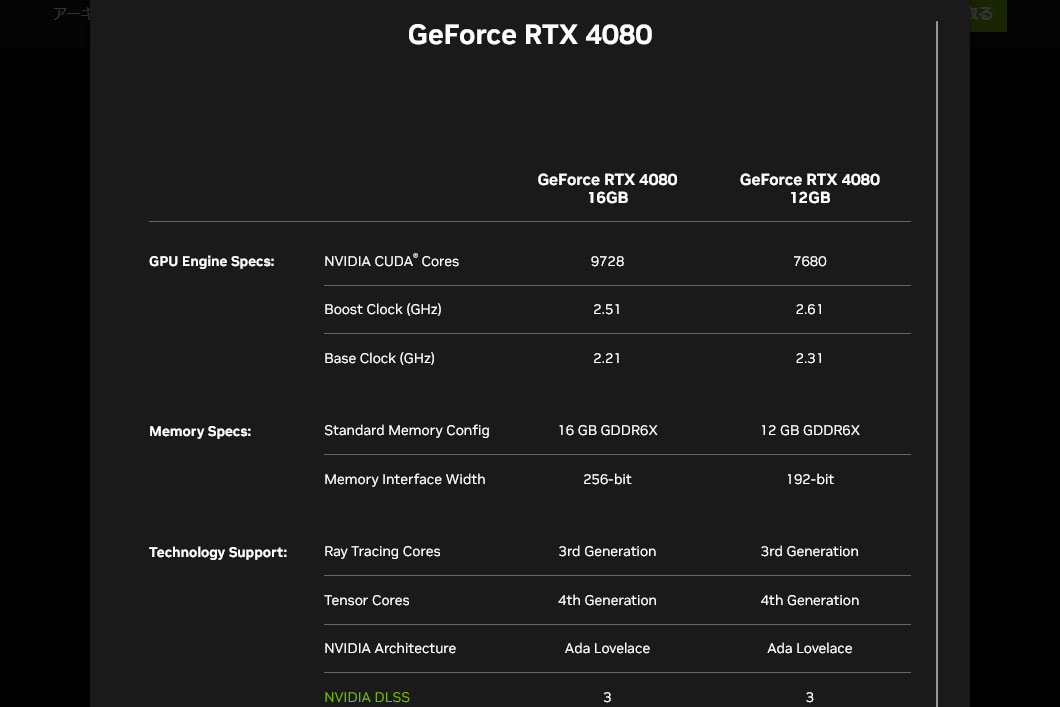Image resolution: width=1060 pixels, height=707 pixels.
Task: Click the Tensor Cores row label
Action: [367, 600]
